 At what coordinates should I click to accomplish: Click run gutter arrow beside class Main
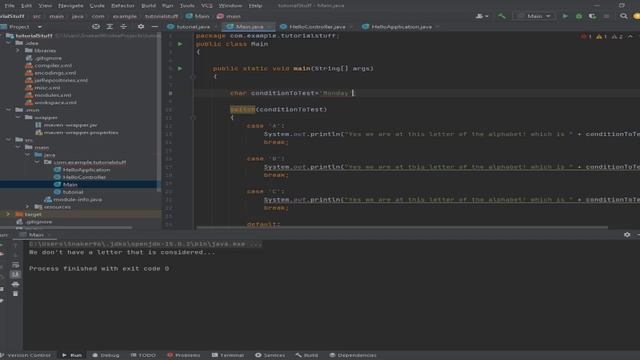pos(180,44)
